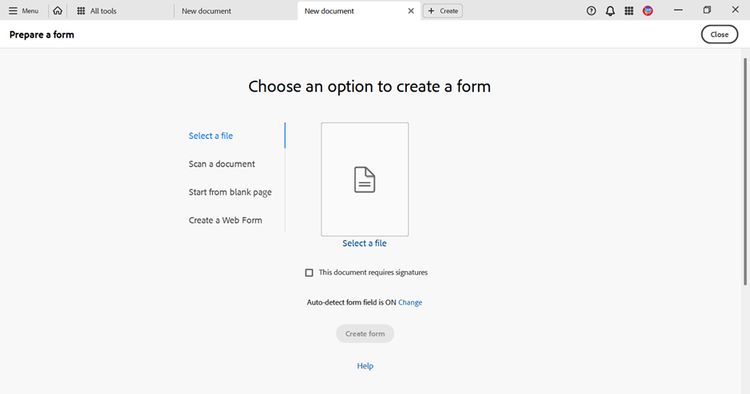This screenshot has width=750, height=394.
Task: Switch to first New document tab
Action: tap(206, 11)
